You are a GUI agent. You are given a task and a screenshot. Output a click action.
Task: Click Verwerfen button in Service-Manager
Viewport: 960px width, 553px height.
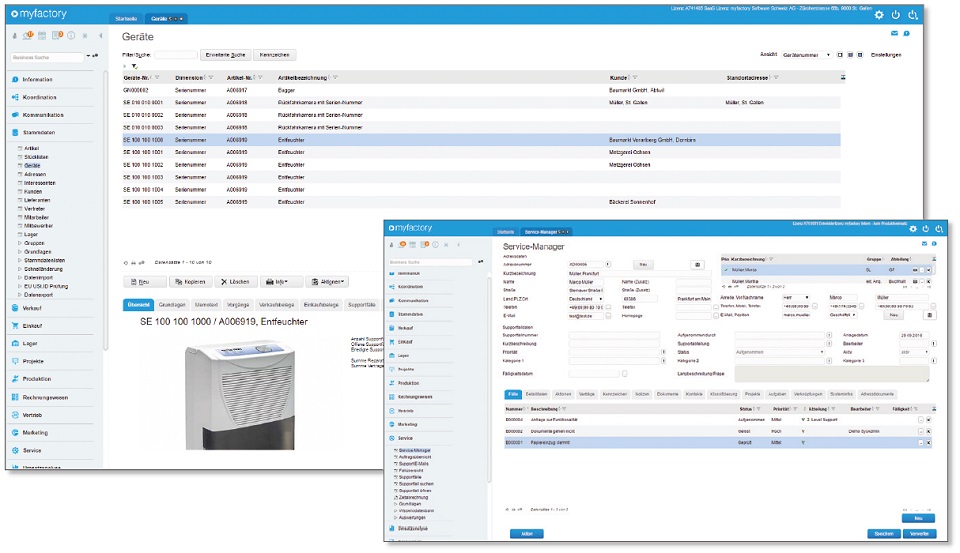(x=919, y=534)
